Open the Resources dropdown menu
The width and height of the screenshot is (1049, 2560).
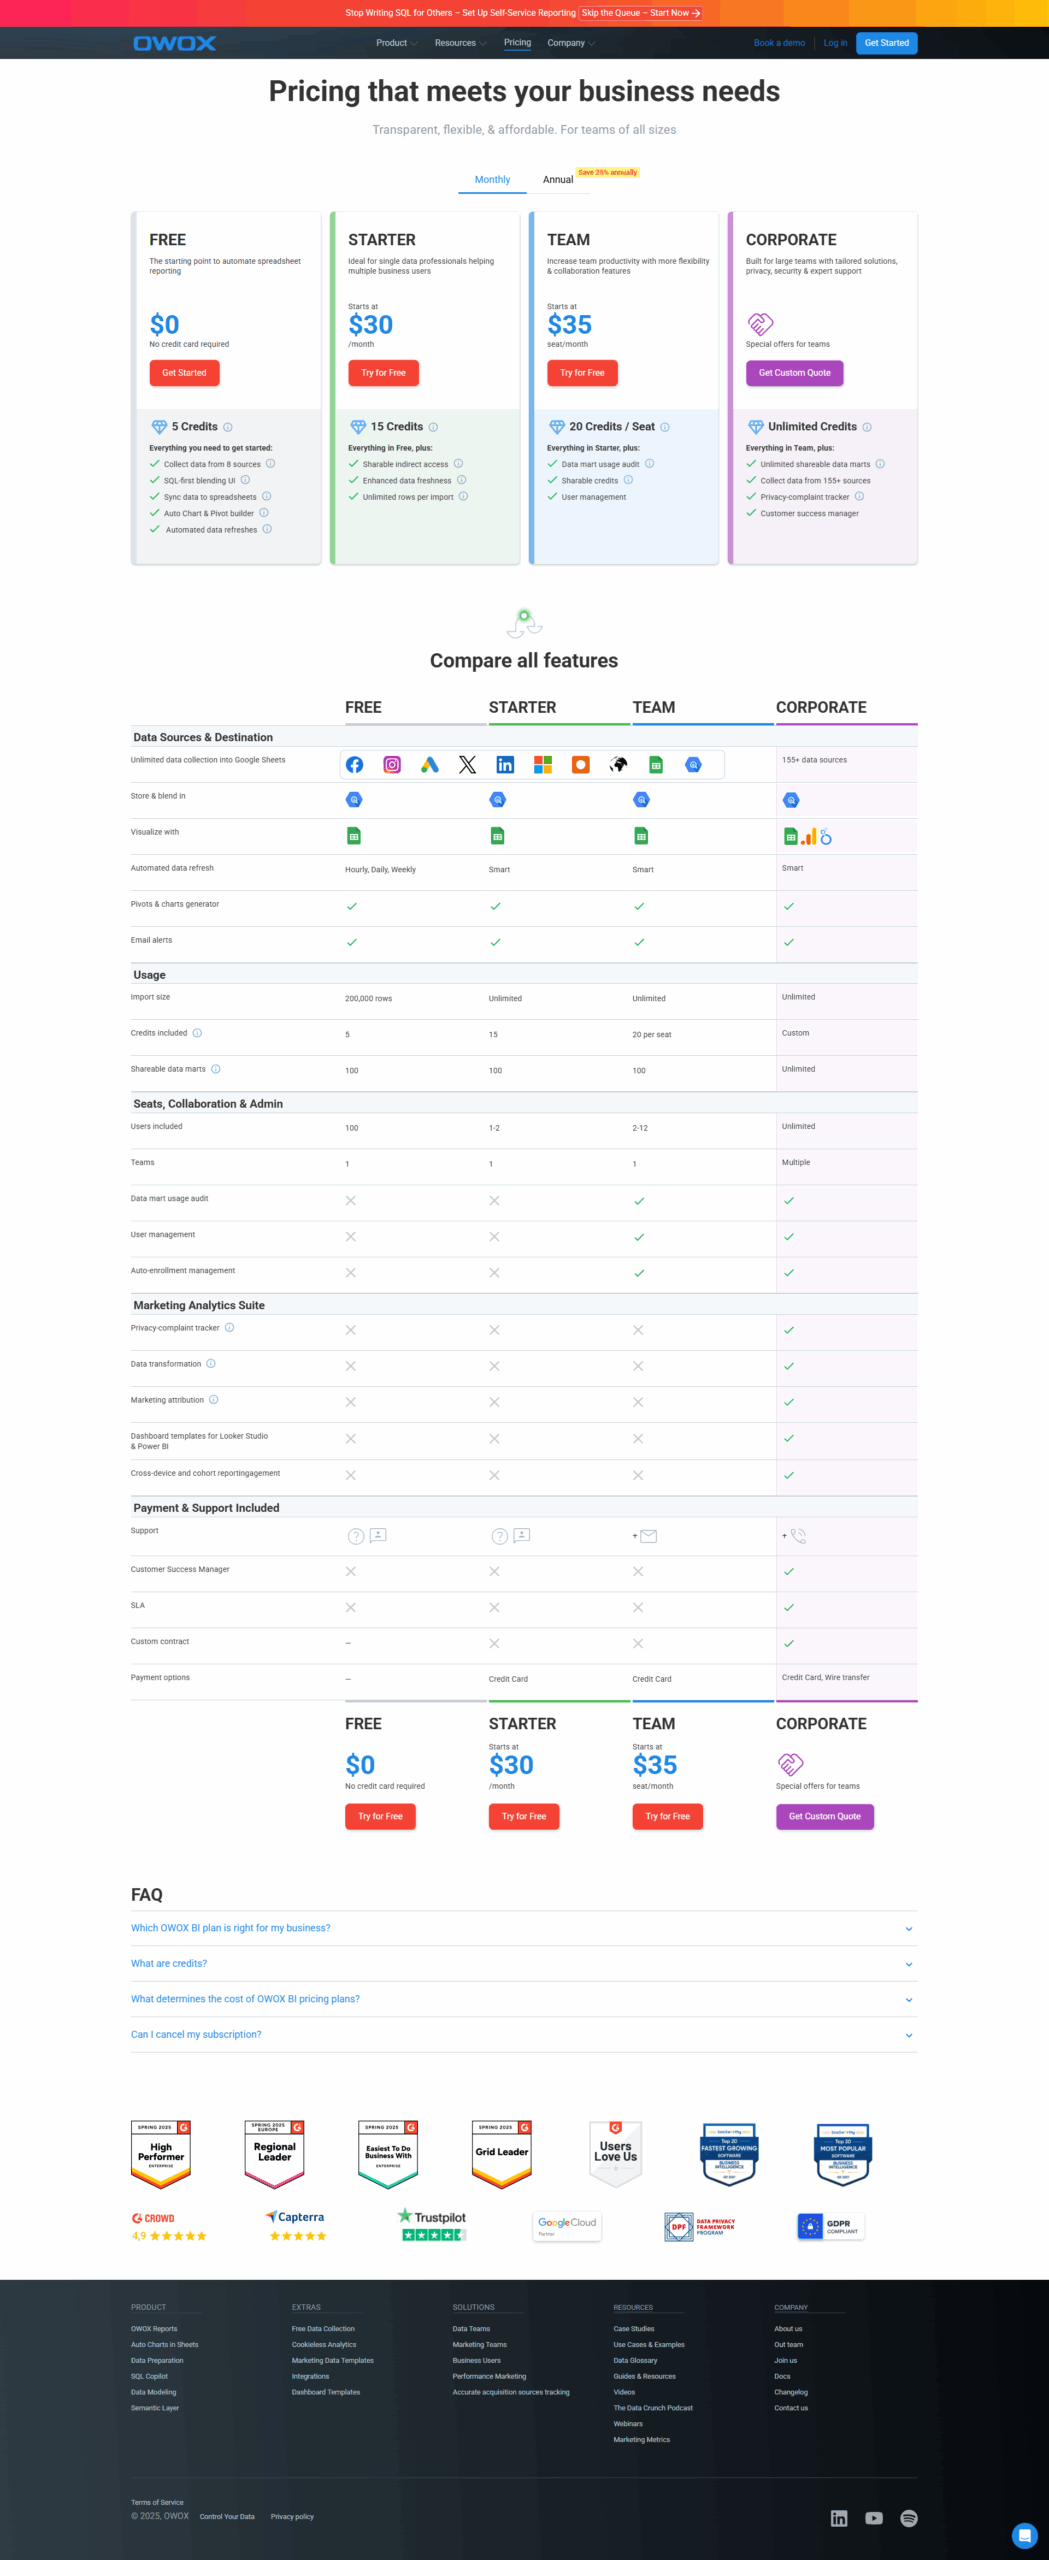[460, 43]
